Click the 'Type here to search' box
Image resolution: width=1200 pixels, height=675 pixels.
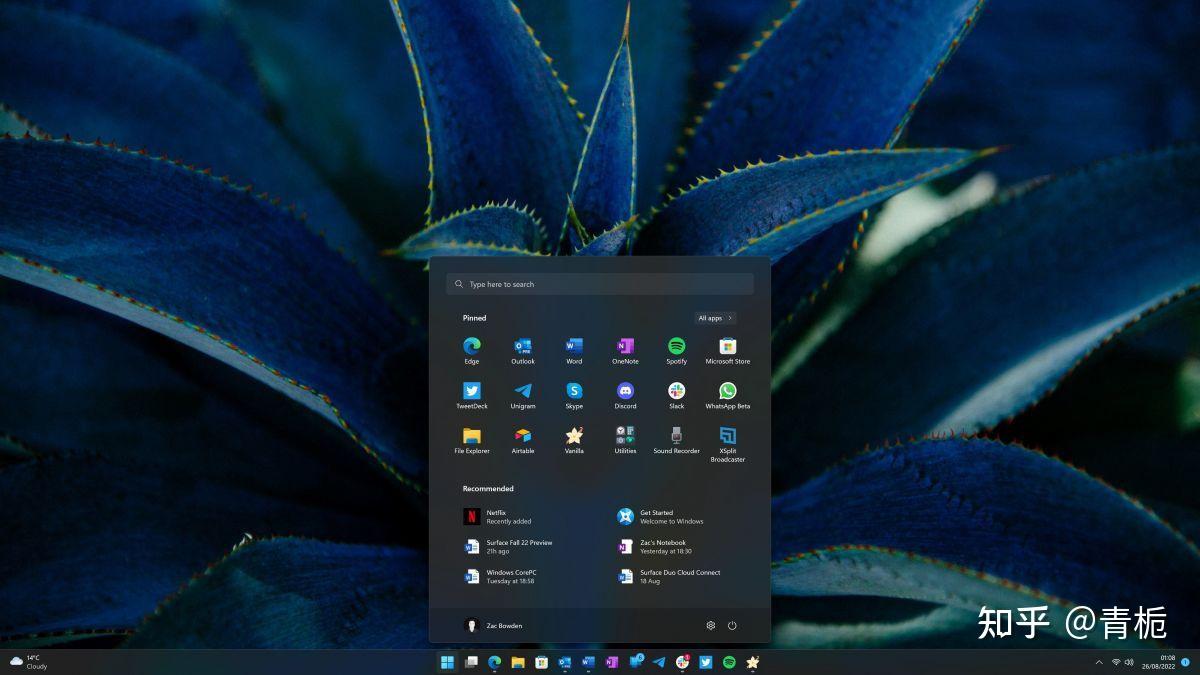(x=600, y=284)
